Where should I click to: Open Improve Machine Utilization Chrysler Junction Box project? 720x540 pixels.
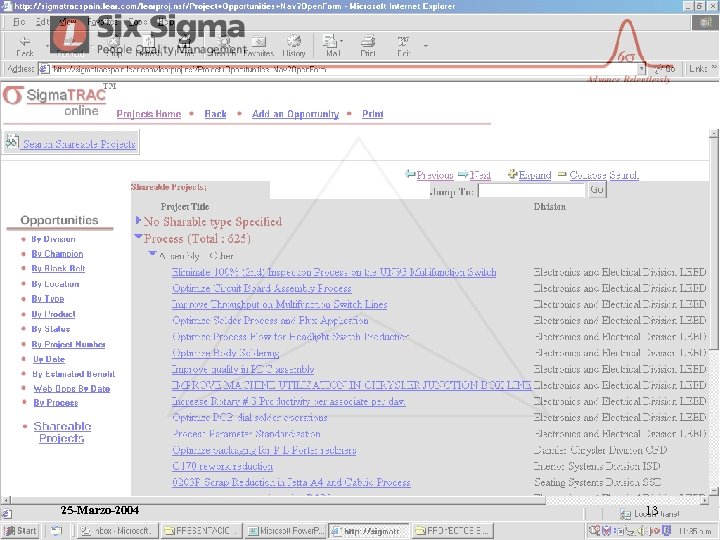tap(351, 385)
